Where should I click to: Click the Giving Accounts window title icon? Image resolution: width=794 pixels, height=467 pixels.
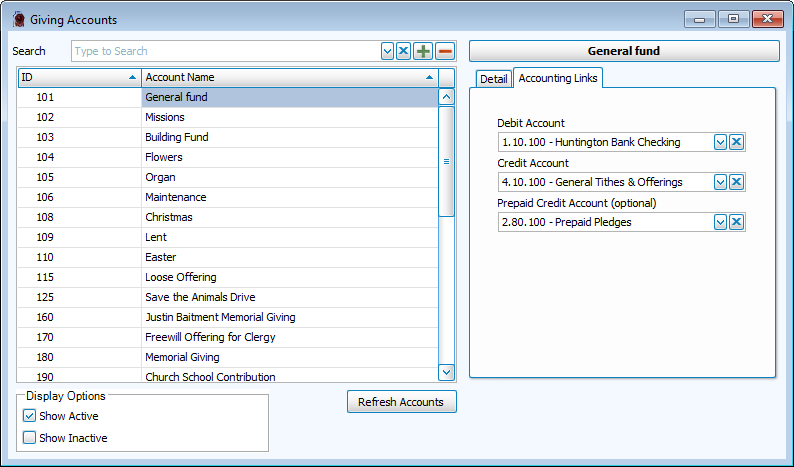tap(17, 20)
